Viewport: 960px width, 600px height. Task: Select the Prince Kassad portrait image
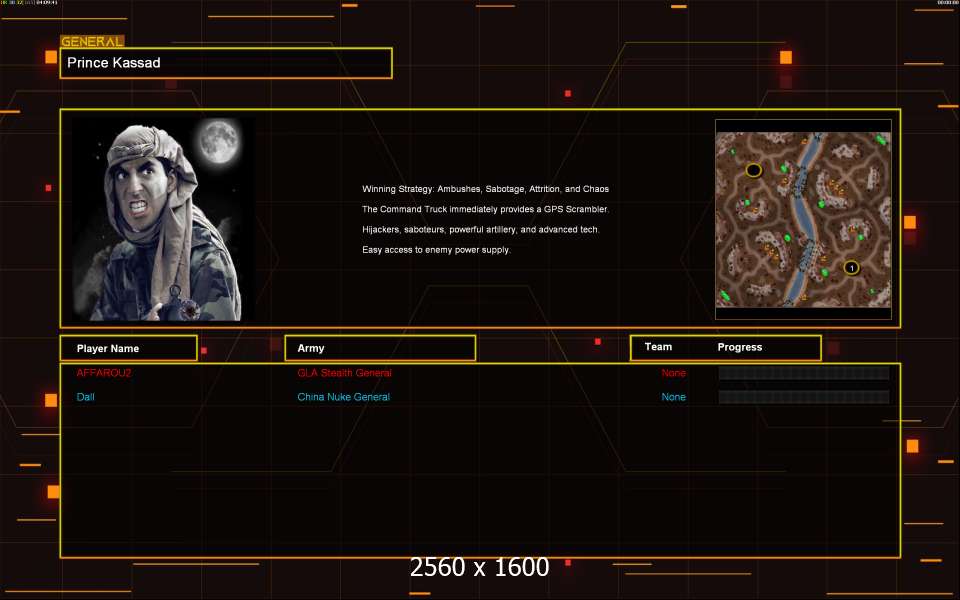pos(162,219)
